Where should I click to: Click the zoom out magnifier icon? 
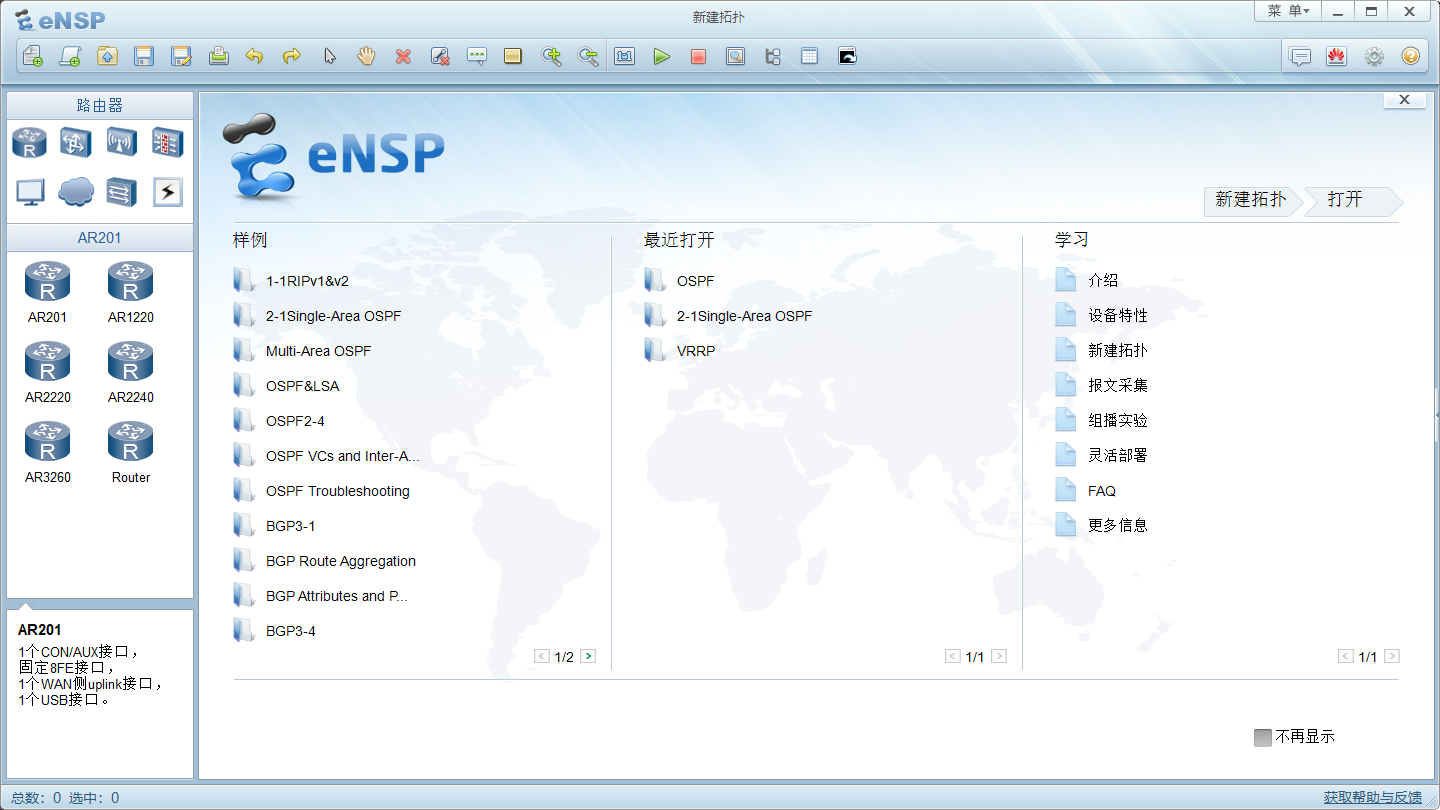pos(588,56)
